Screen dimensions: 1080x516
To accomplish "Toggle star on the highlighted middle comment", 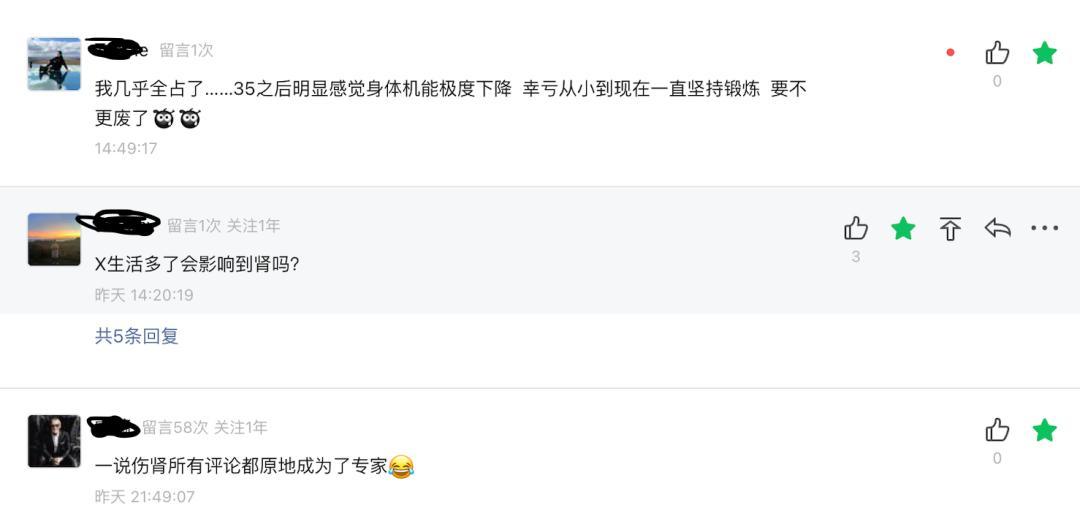I will (x=903, y=229).
